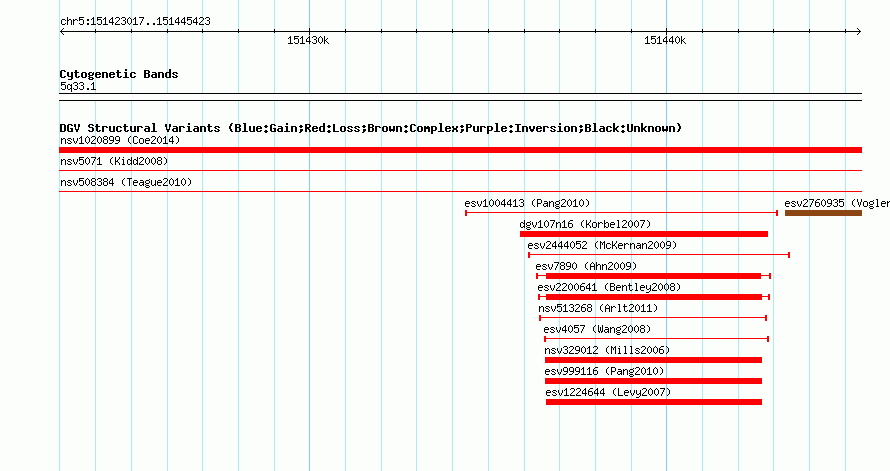Viewport: 890px width, 471px height.
Task: Click the Cytogenetic Bands track title
Action: click(x=119, y=74)
